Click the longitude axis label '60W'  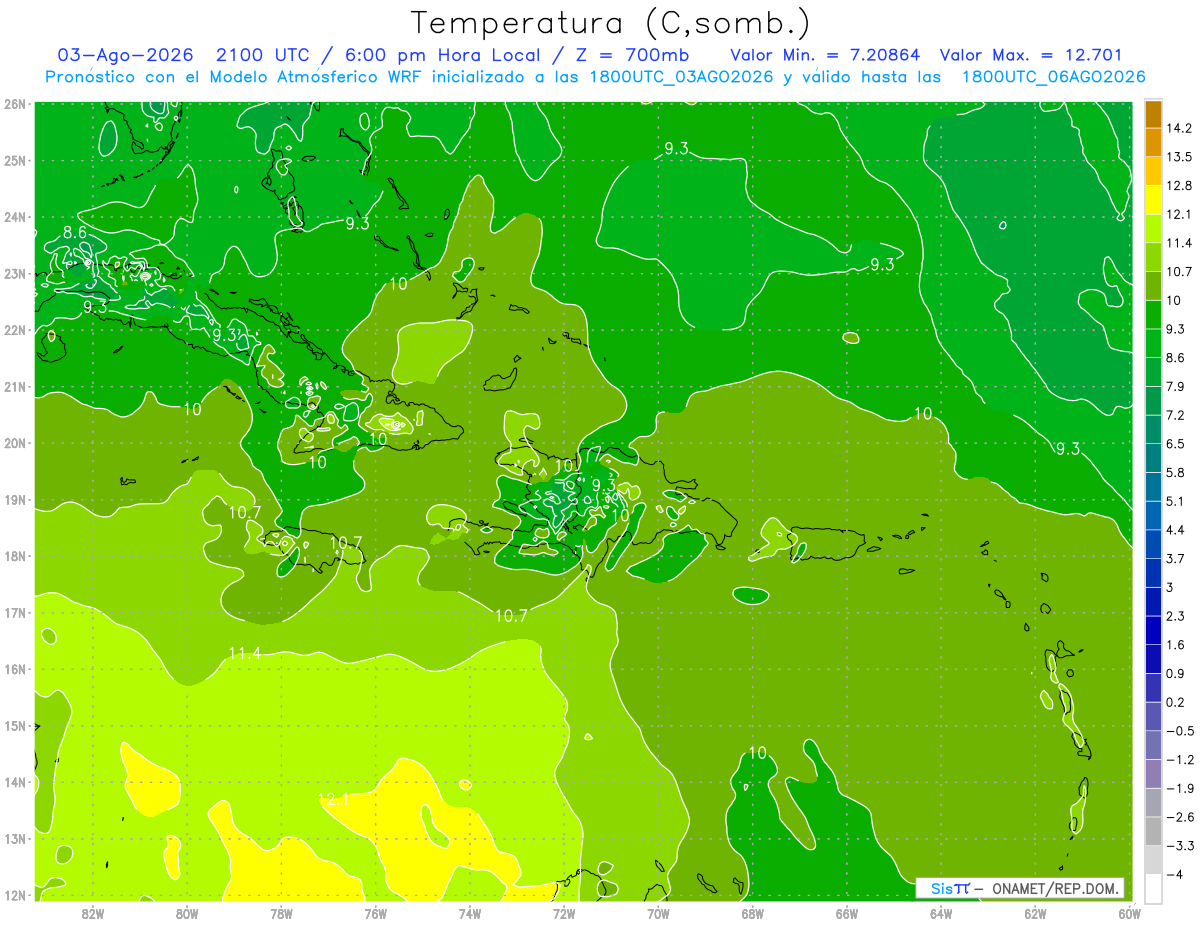pos(1129,912)
